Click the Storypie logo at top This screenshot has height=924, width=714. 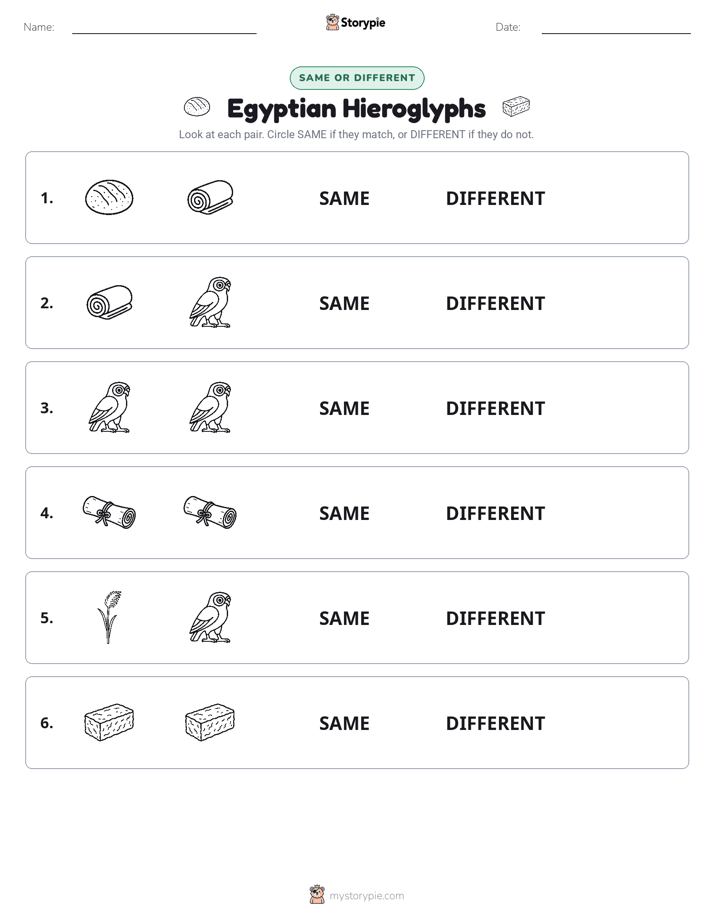pyautogui.click(x=355, y=22)
